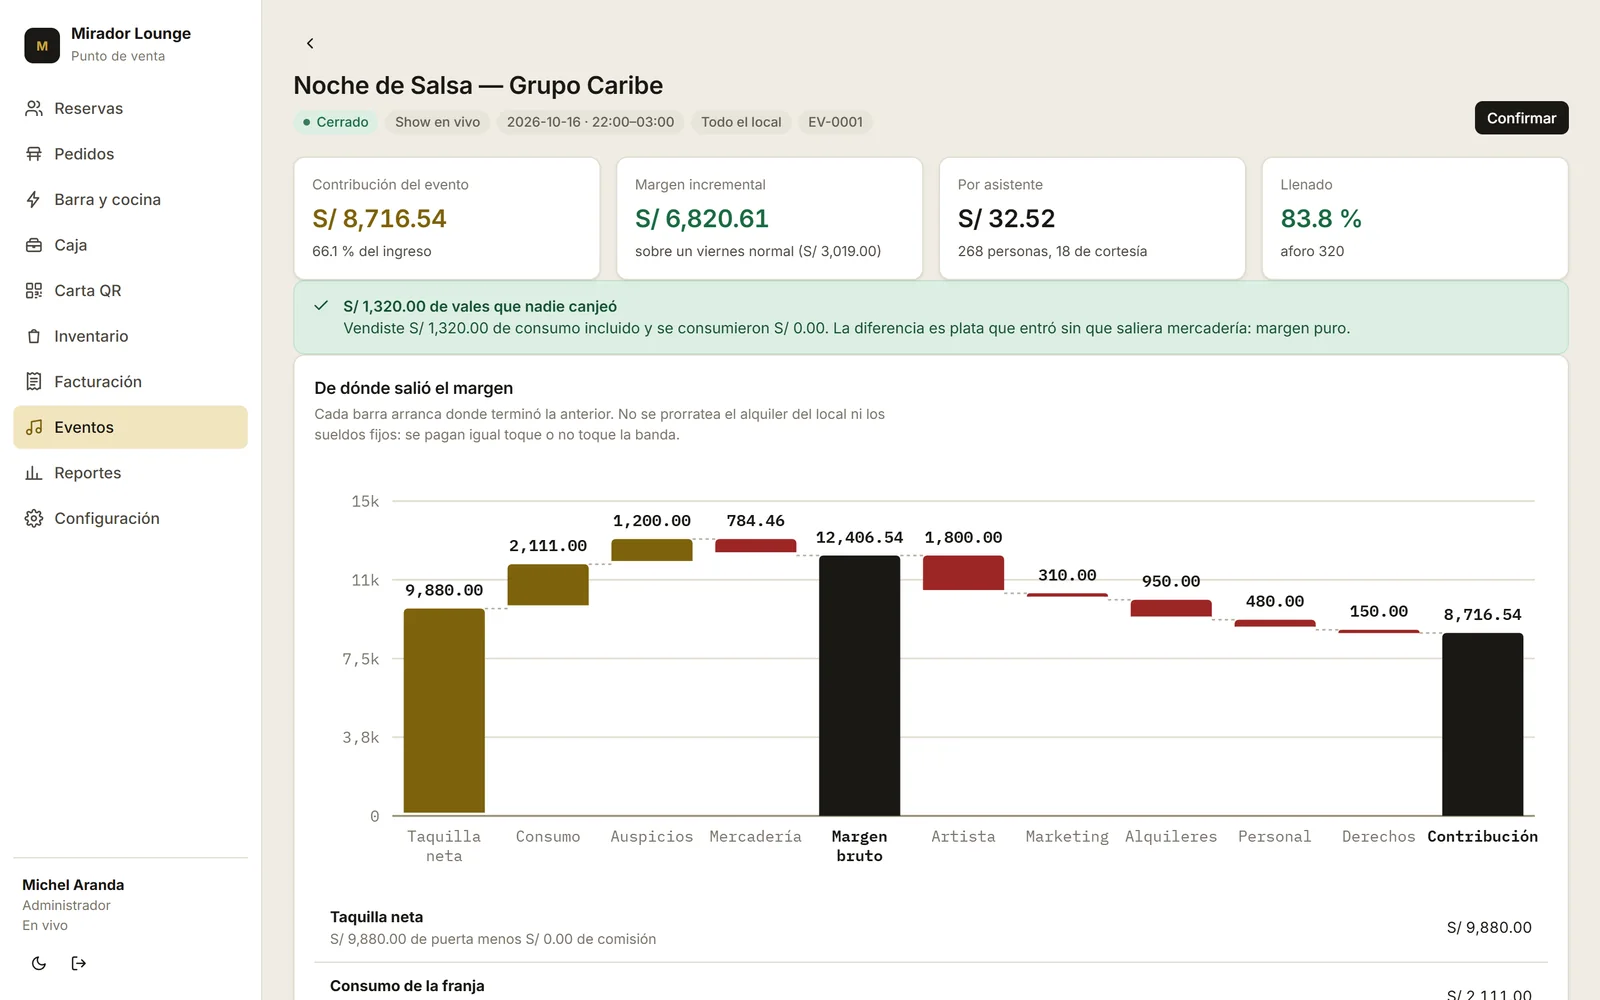Click the Alquileres 950.00 cost bar
Viewport: 1600px width, 1000px height.
click(x=1171, y=608)
